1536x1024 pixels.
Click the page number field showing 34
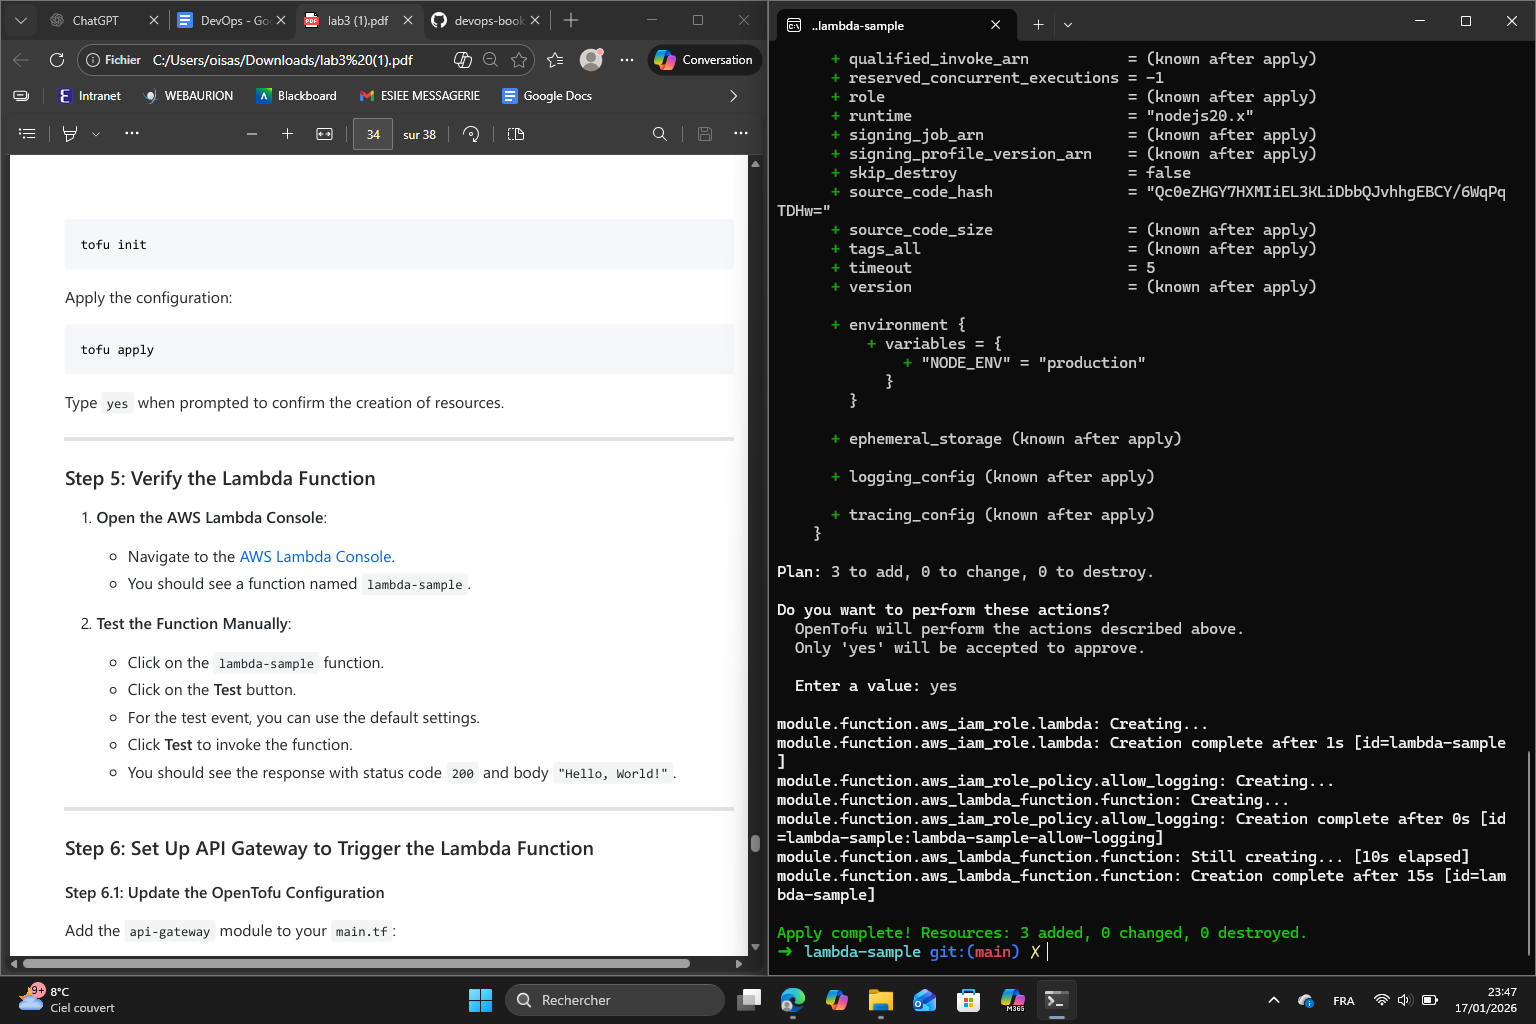pos(372,133)
